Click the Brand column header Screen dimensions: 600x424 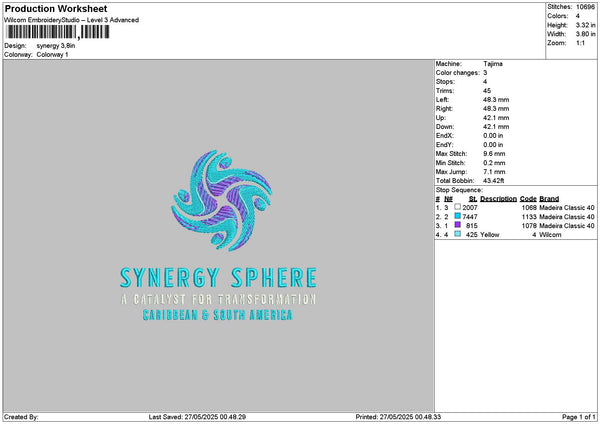click(x=549, y=199)
